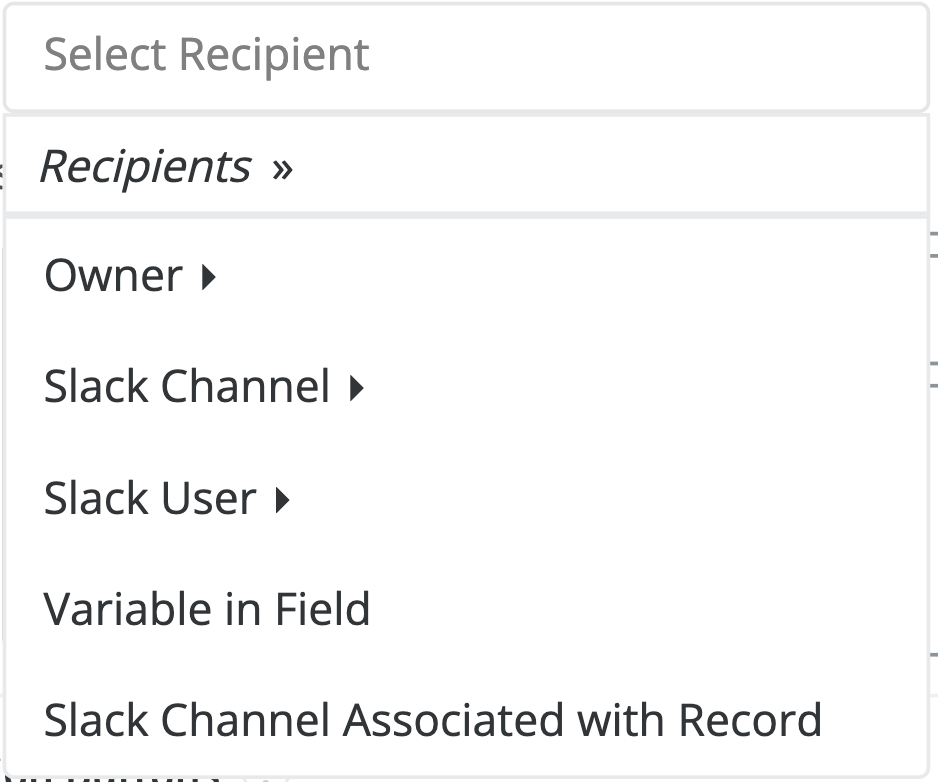This screenshot has height=782, width=938.
Task: Open the Recipients header row
Action: [466, 167]
